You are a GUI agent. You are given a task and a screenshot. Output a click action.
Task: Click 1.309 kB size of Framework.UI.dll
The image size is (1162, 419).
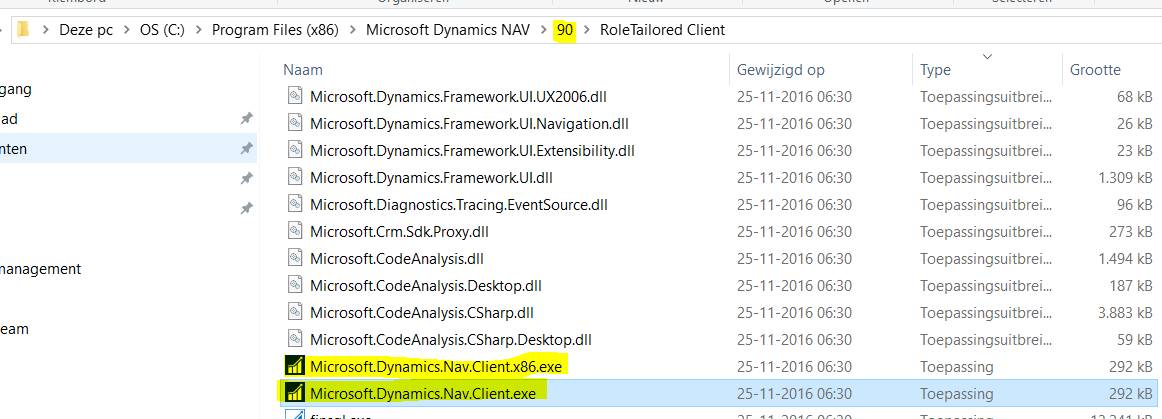[x=1126, y=177]
